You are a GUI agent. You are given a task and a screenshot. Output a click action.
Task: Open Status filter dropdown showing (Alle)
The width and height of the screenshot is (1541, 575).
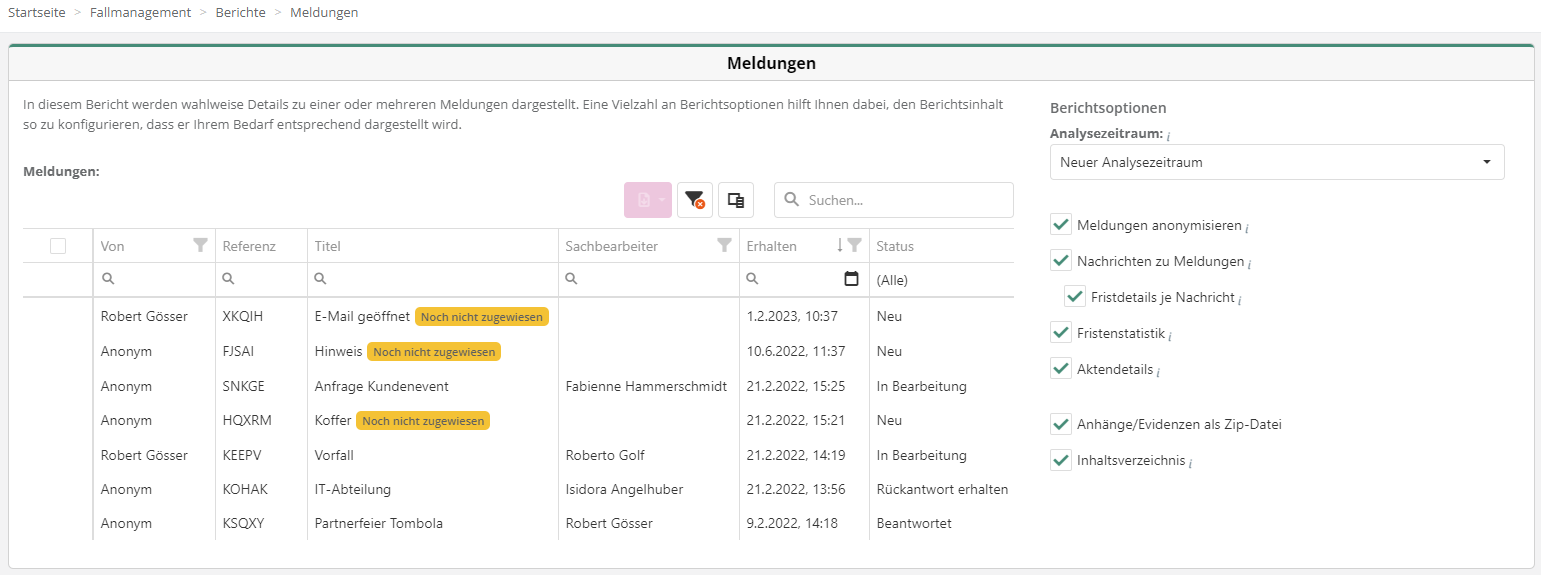click(x=940, y=280)
